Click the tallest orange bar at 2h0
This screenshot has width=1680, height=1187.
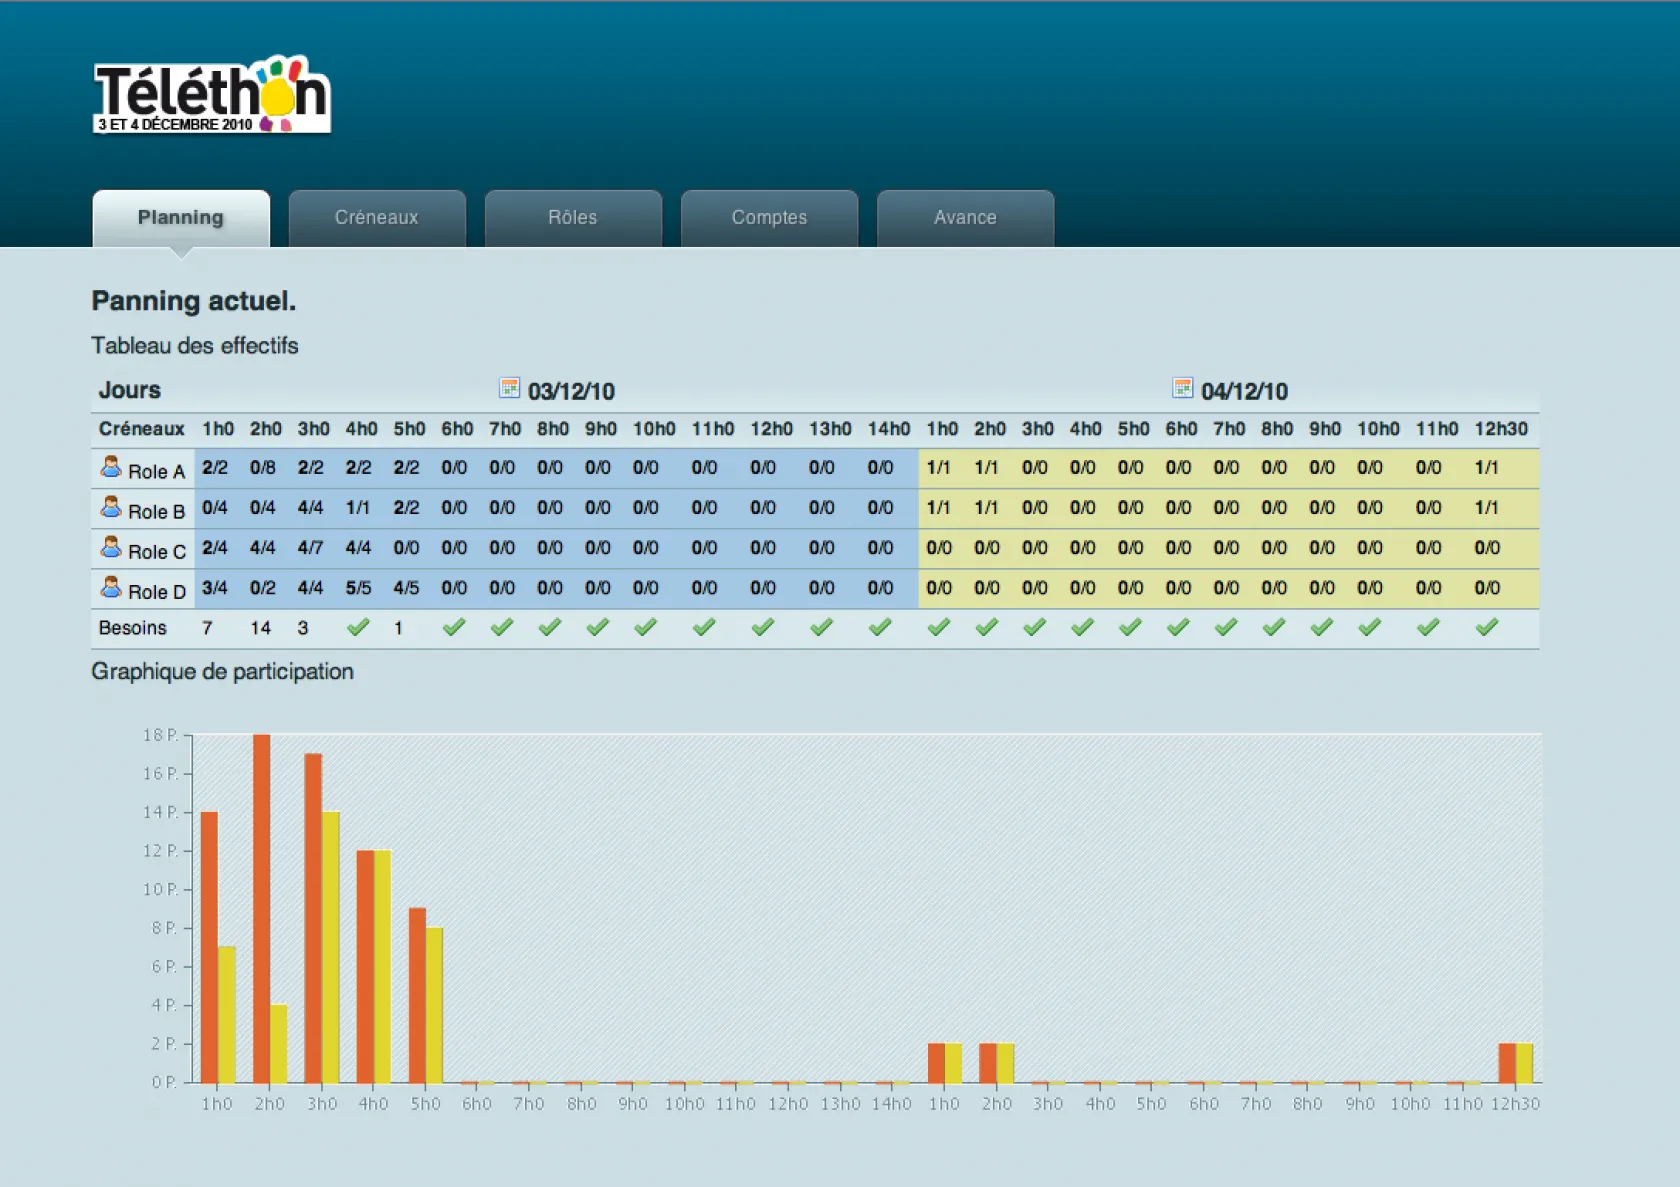261,908
